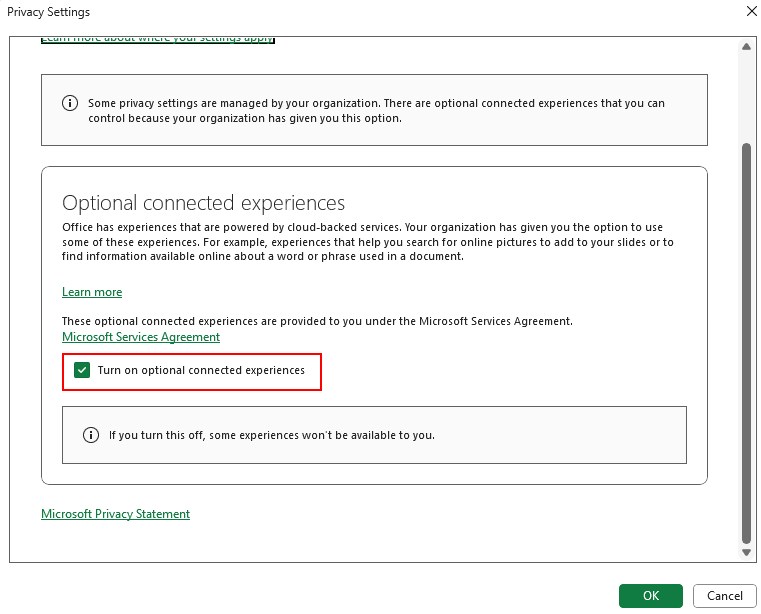Click the scrollbar up arrow
761x614 pixels.
click(745, 47)
